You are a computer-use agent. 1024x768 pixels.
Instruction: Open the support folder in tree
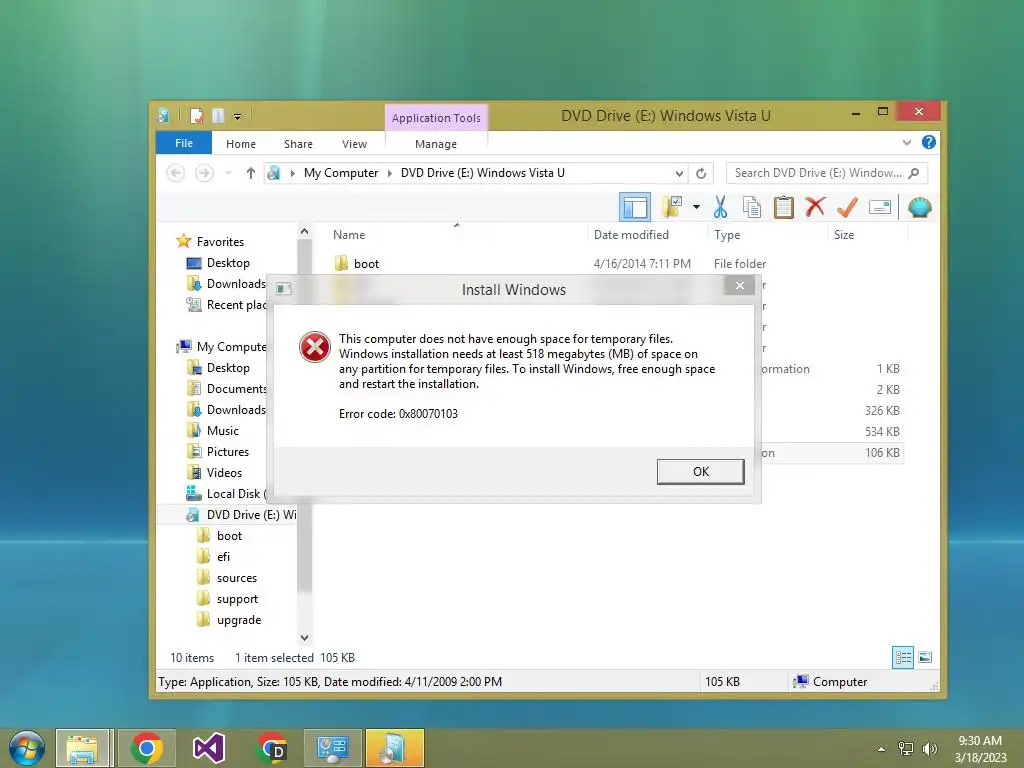pyautogui.click(x=237, y=599)
